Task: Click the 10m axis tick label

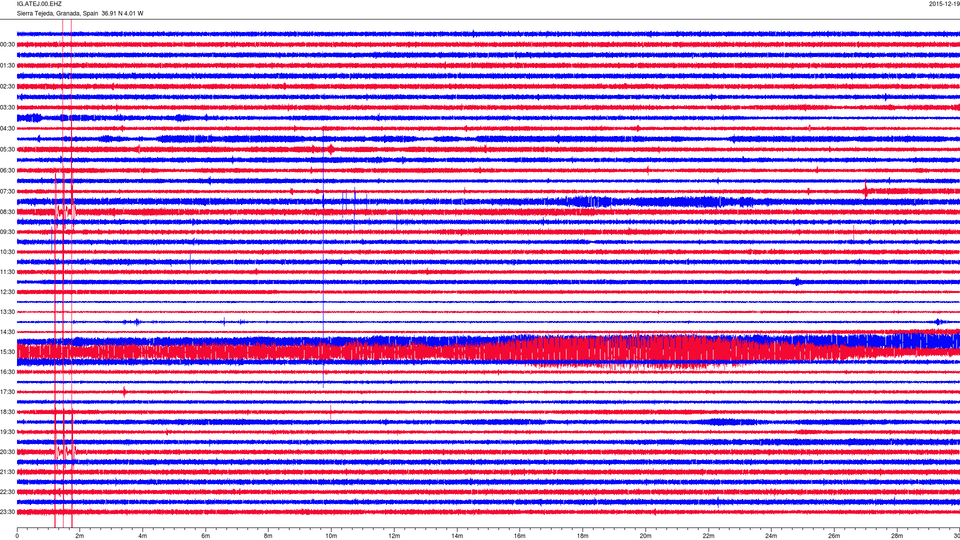Action: [331, 536]
